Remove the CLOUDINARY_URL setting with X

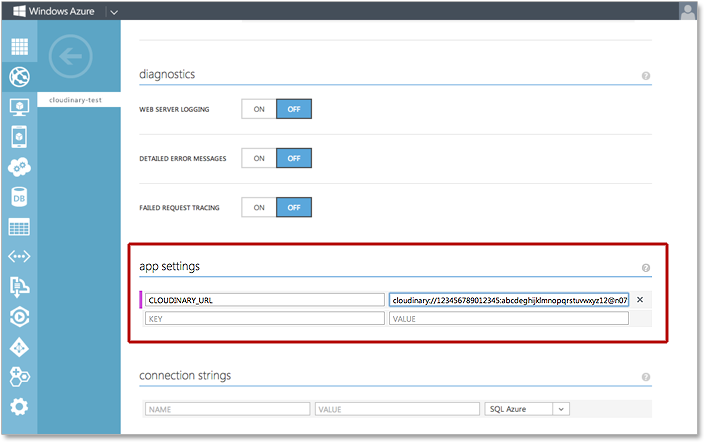click(640, 299)
